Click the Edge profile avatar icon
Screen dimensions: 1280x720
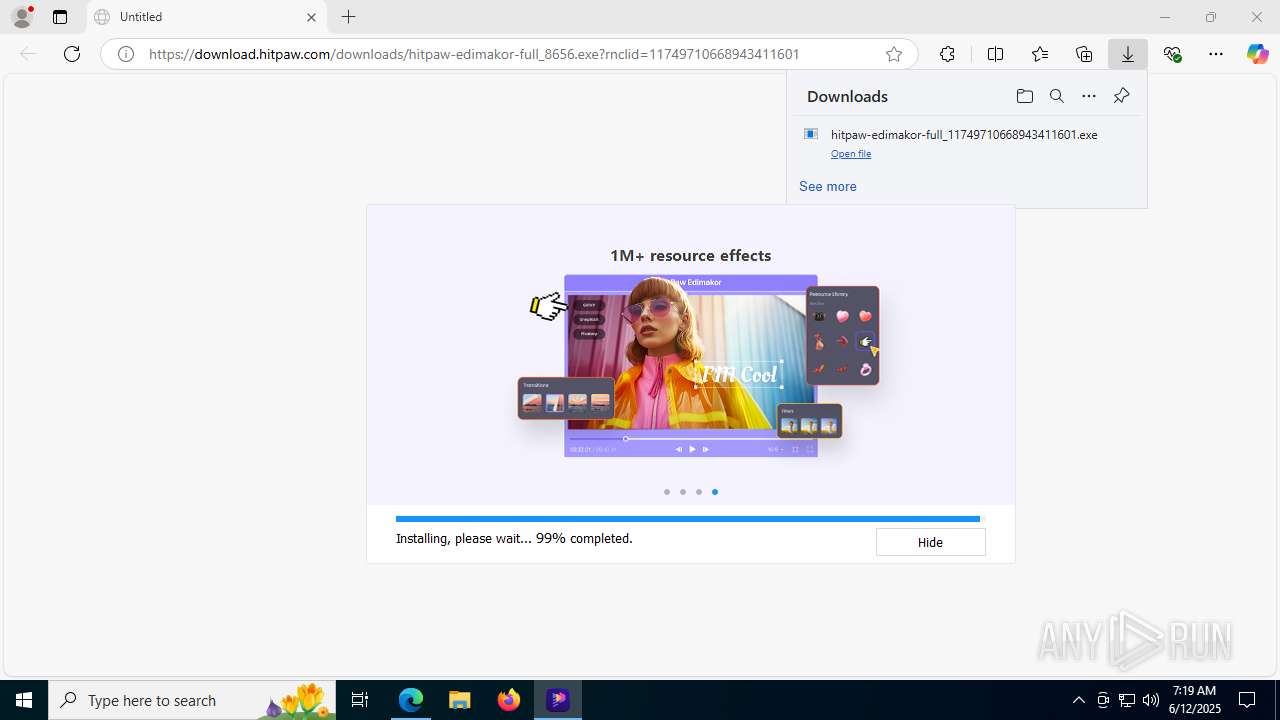[22, 17]
